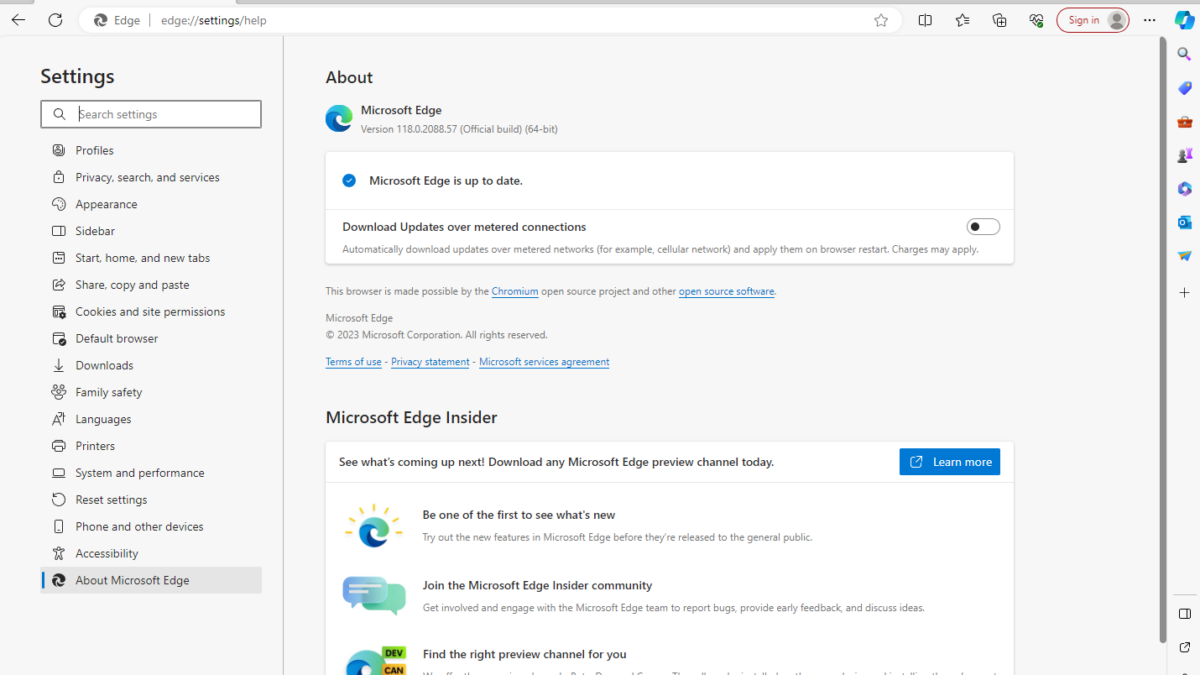
Task: Open the Copilot icon in top-right corner
Action: (1184, 21)
